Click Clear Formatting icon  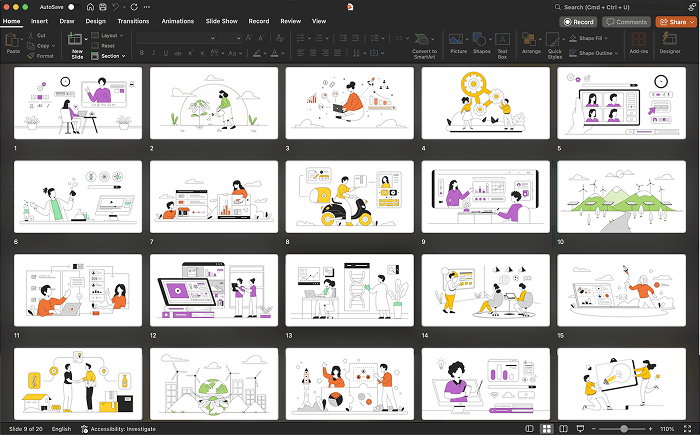point(279,38)
